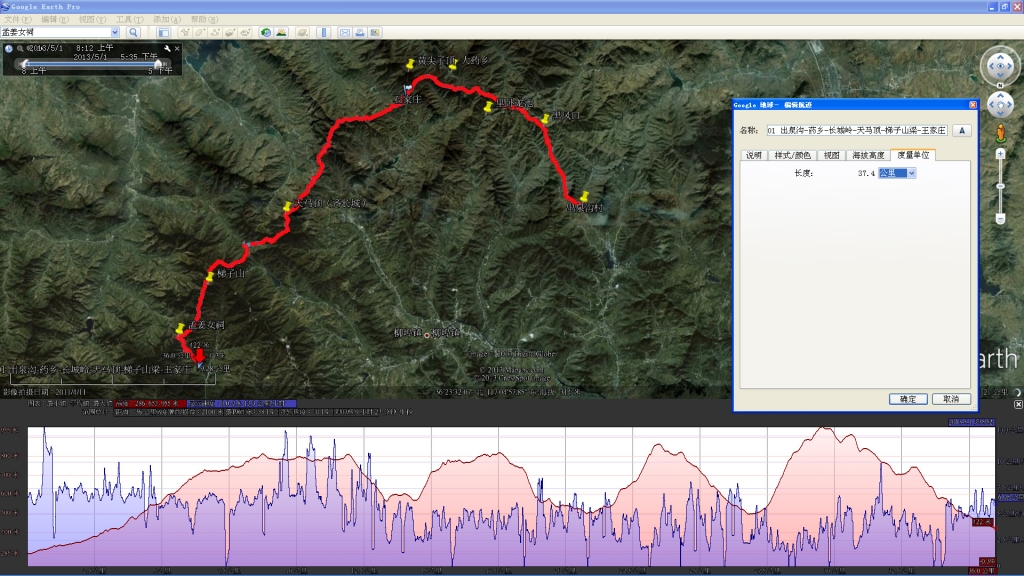This screenshot has width=1024, height=576.
Task: Toggle the sidebar panel icon
Action: pos(163,32)
